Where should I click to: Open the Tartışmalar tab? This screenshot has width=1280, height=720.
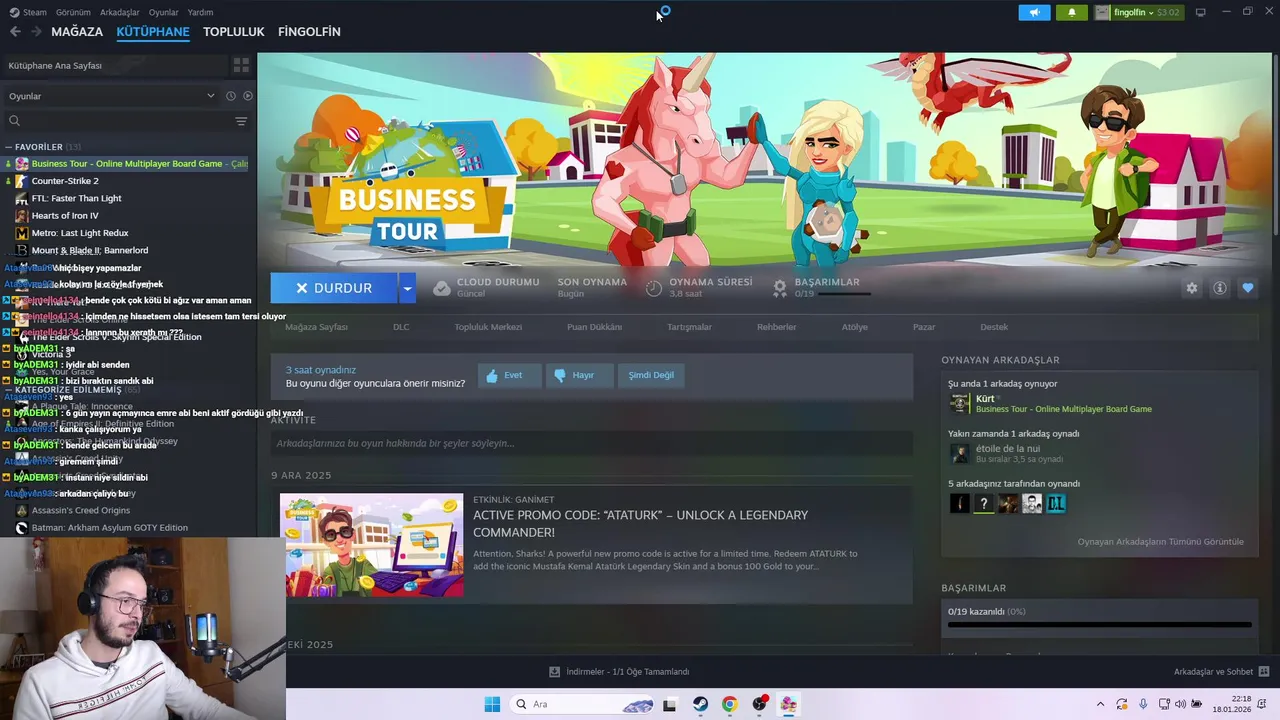(x=689, y=327)
